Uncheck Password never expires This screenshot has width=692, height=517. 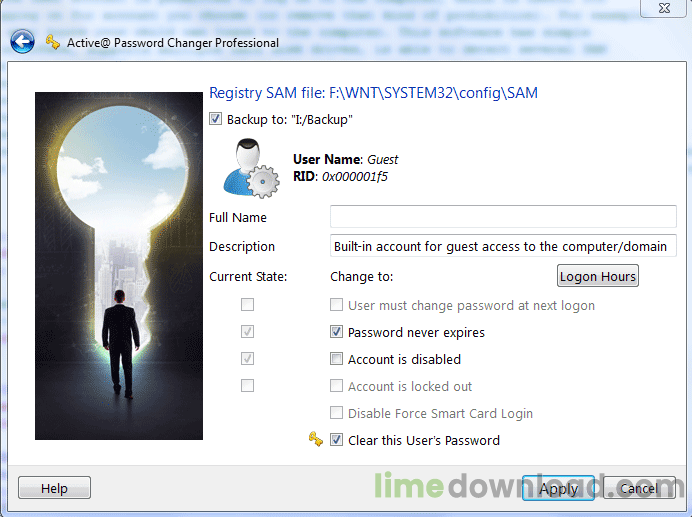pyautogui.click(x=336, y=332)
